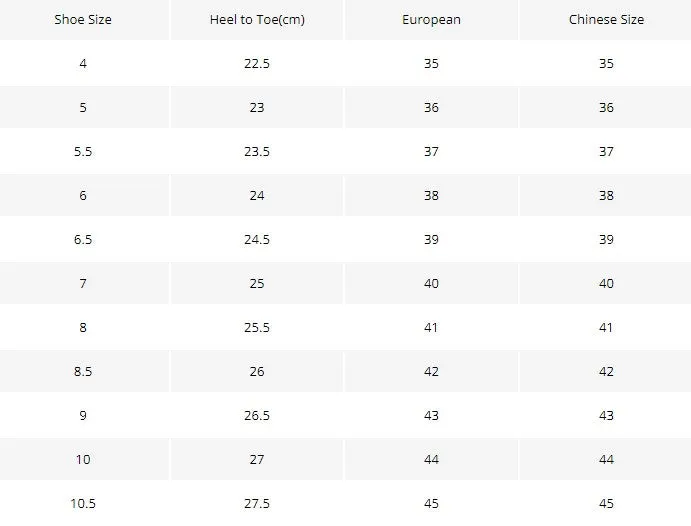Click the 26.5 cm measurement cell
Image resolution: width=691 pixels, height=526 pixels.
tap(257, 416)
